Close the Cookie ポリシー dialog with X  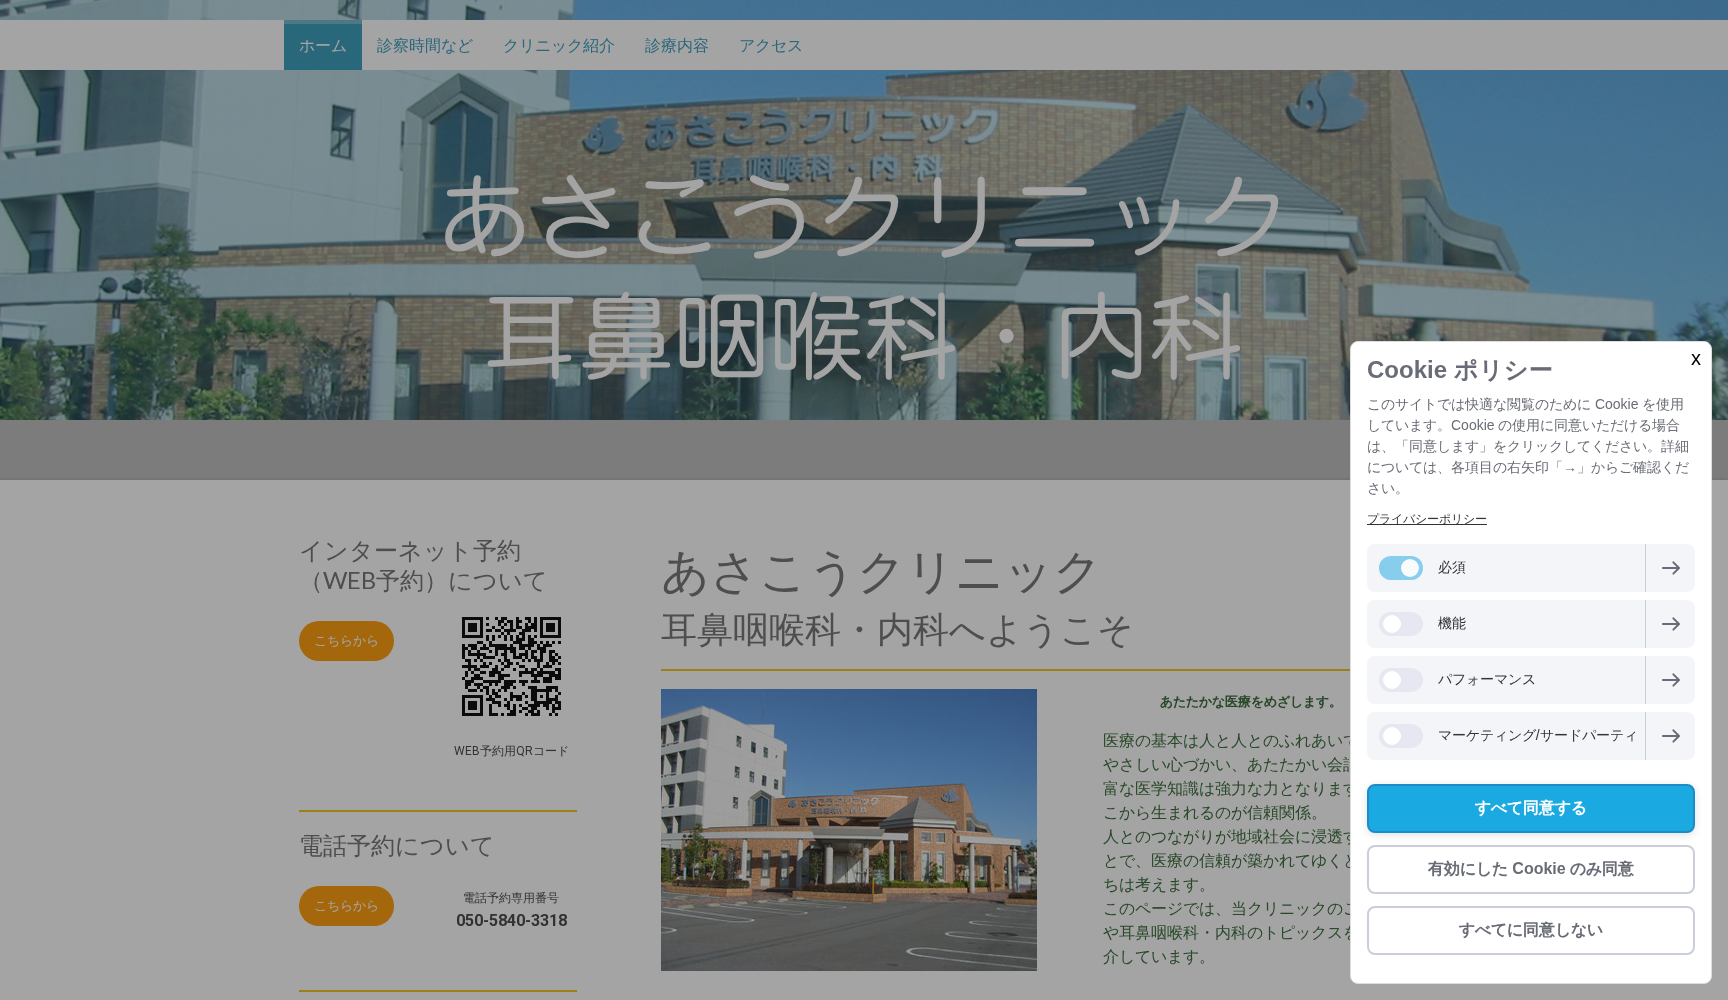point(1696,360)
